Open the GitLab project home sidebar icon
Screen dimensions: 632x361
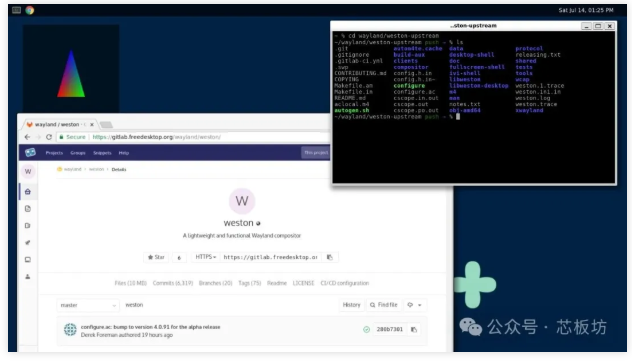28,192
